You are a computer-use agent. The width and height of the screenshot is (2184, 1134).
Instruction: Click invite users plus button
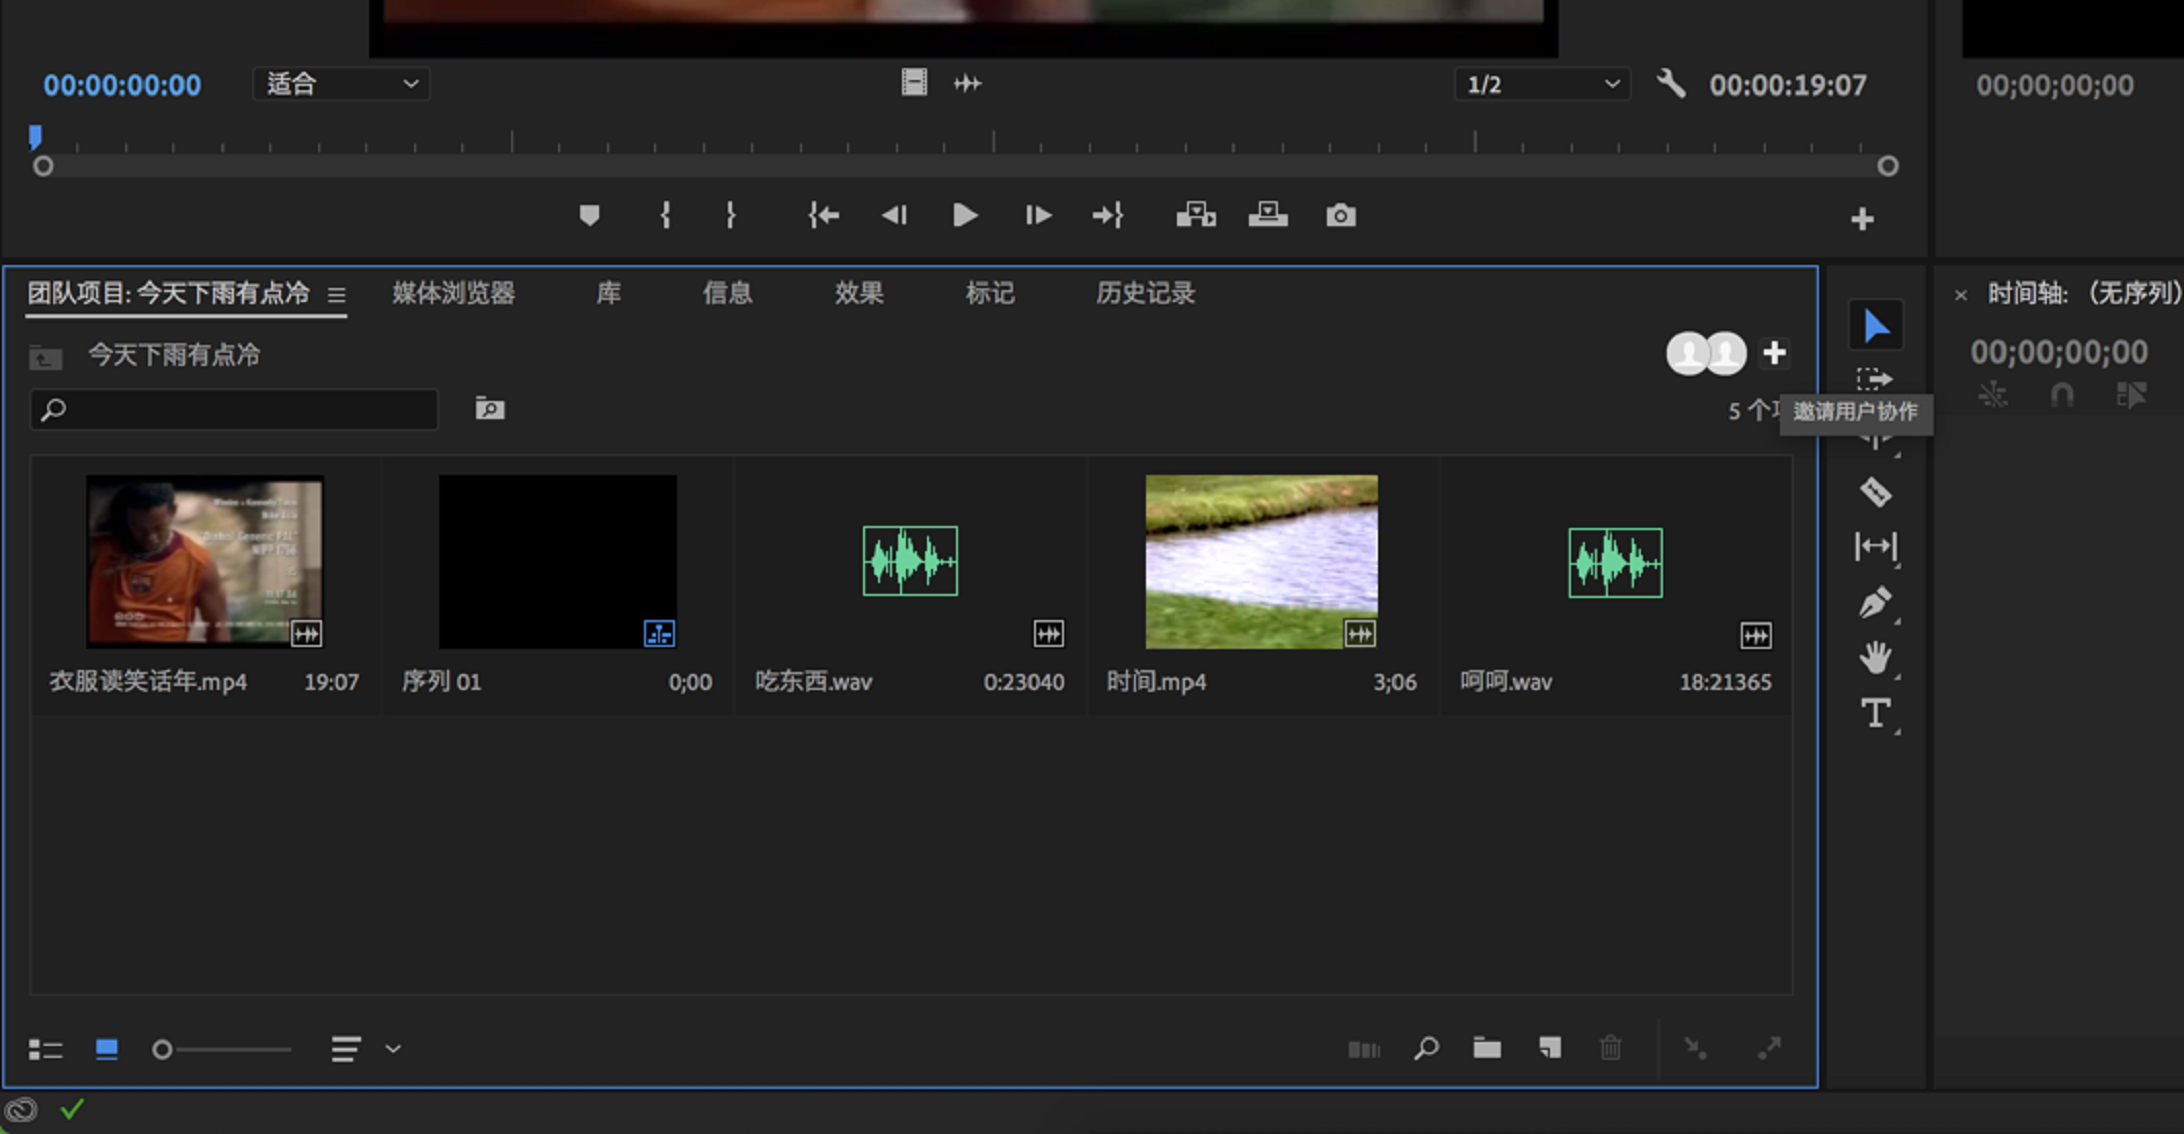[x=1774, y=353]
